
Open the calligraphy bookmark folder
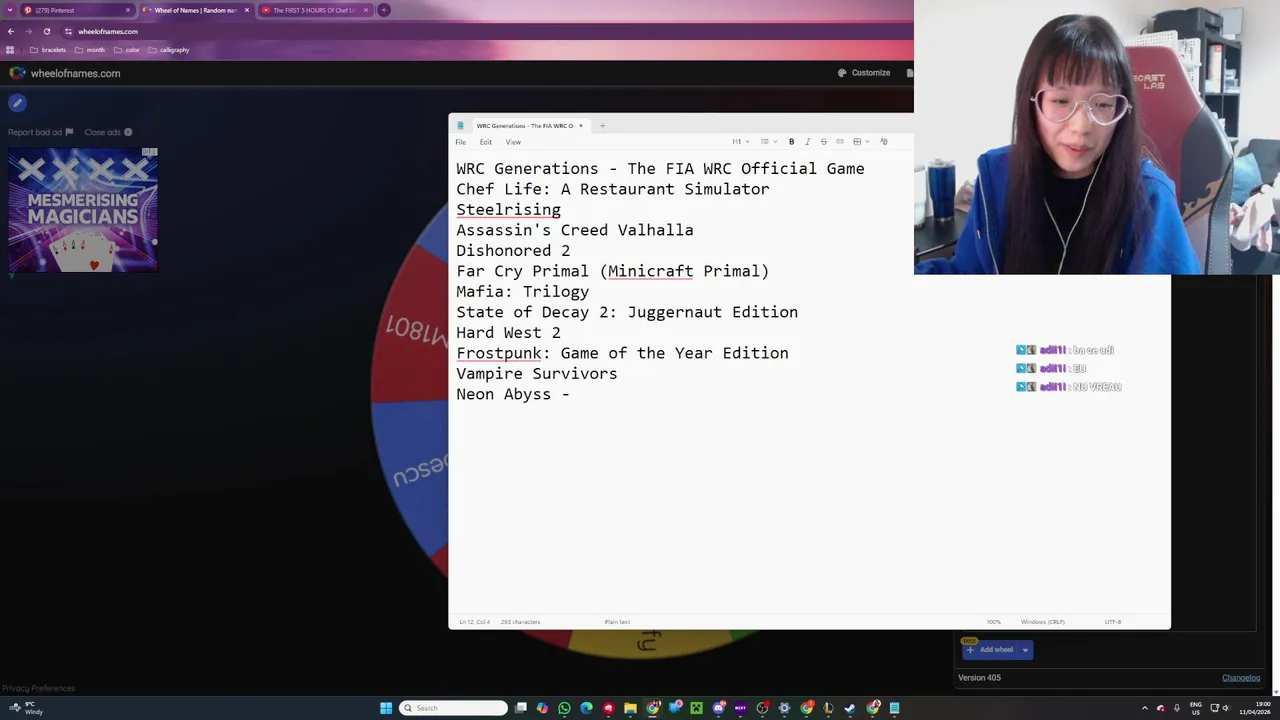[168, 50]
